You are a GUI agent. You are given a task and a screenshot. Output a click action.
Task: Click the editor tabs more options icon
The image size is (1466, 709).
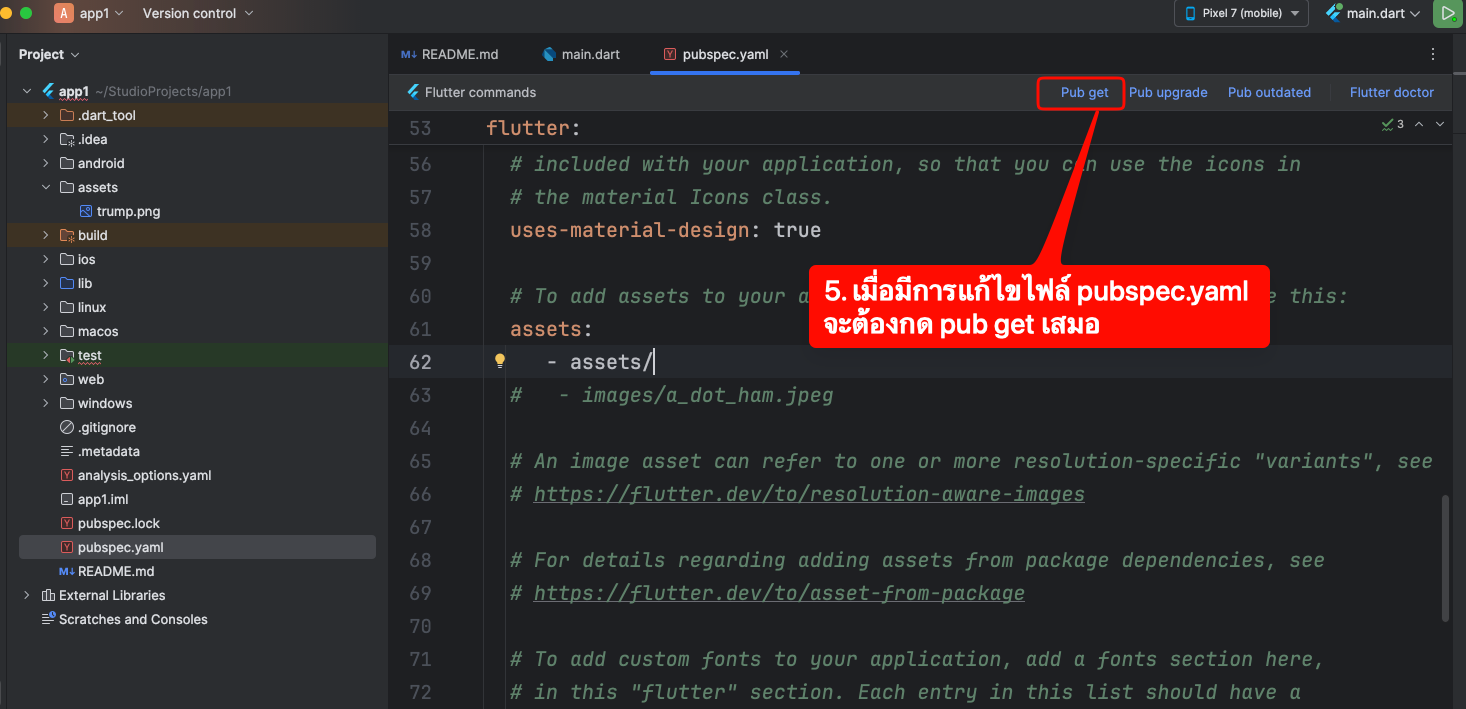(1433, 54)
